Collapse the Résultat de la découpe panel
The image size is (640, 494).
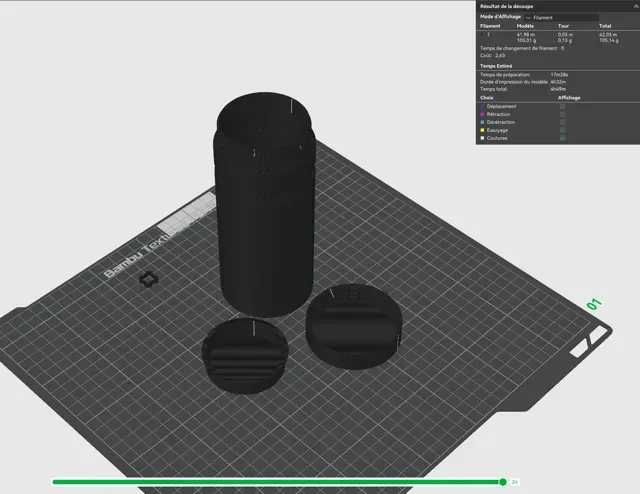(x=636, y=6)
